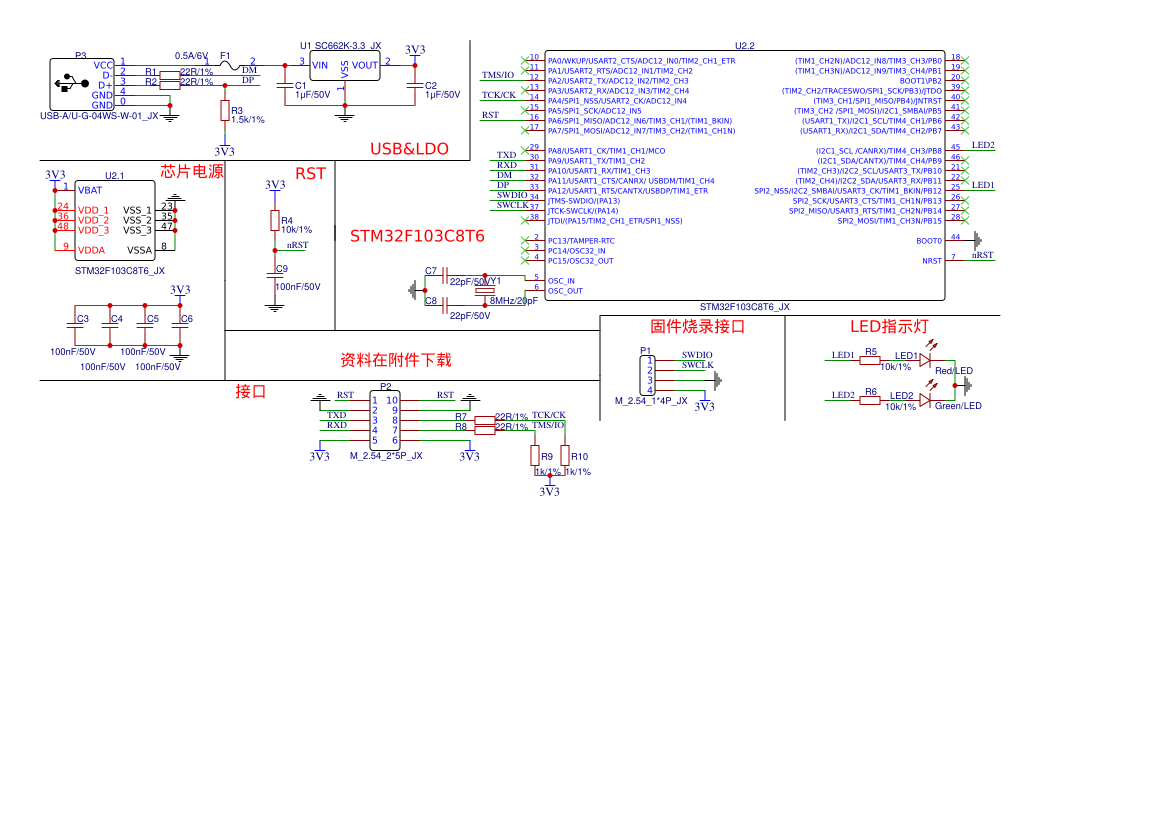Viewport: 1169px width, 827px height.
Task: Click the USB&LDO section title
Action: point(409,148)
